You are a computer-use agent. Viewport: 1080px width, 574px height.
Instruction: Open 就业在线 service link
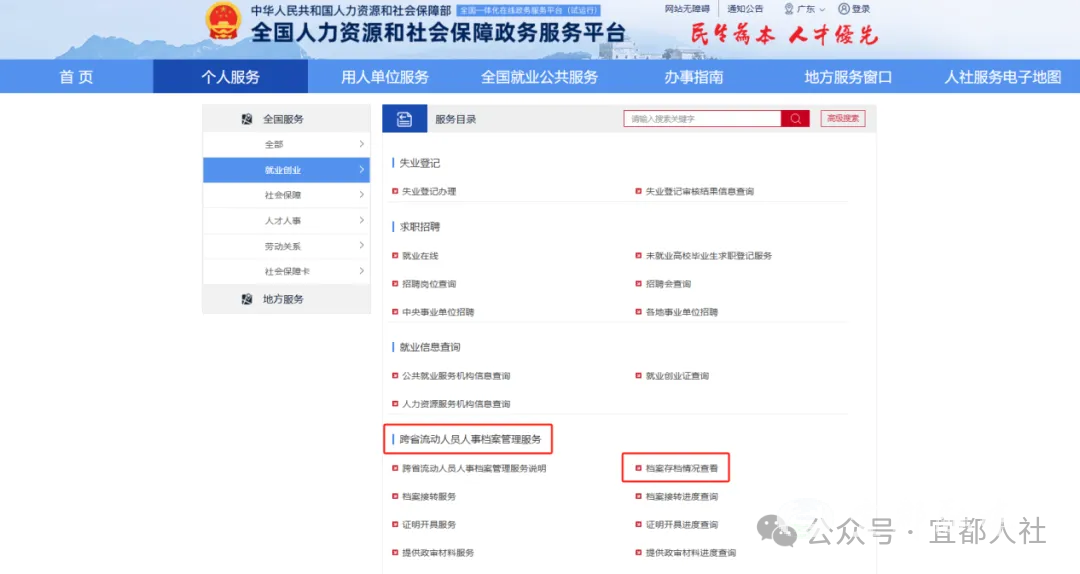pos(420,256)
